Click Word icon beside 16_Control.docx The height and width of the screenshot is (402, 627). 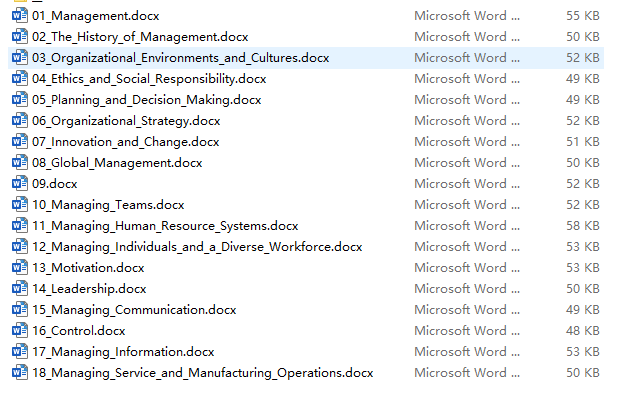click(20, 331)
